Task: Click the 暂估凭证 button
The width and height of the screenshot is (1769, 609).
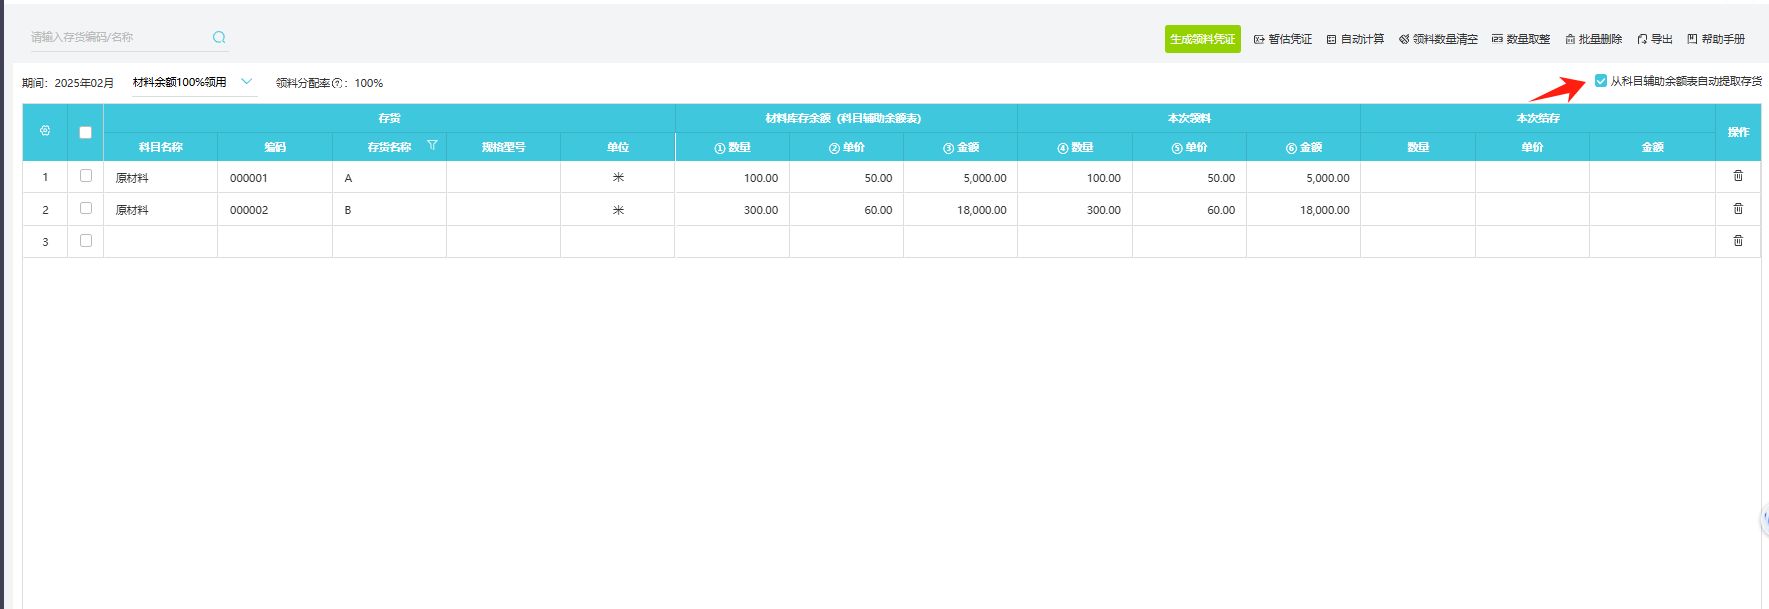Action: [1283, 39]
